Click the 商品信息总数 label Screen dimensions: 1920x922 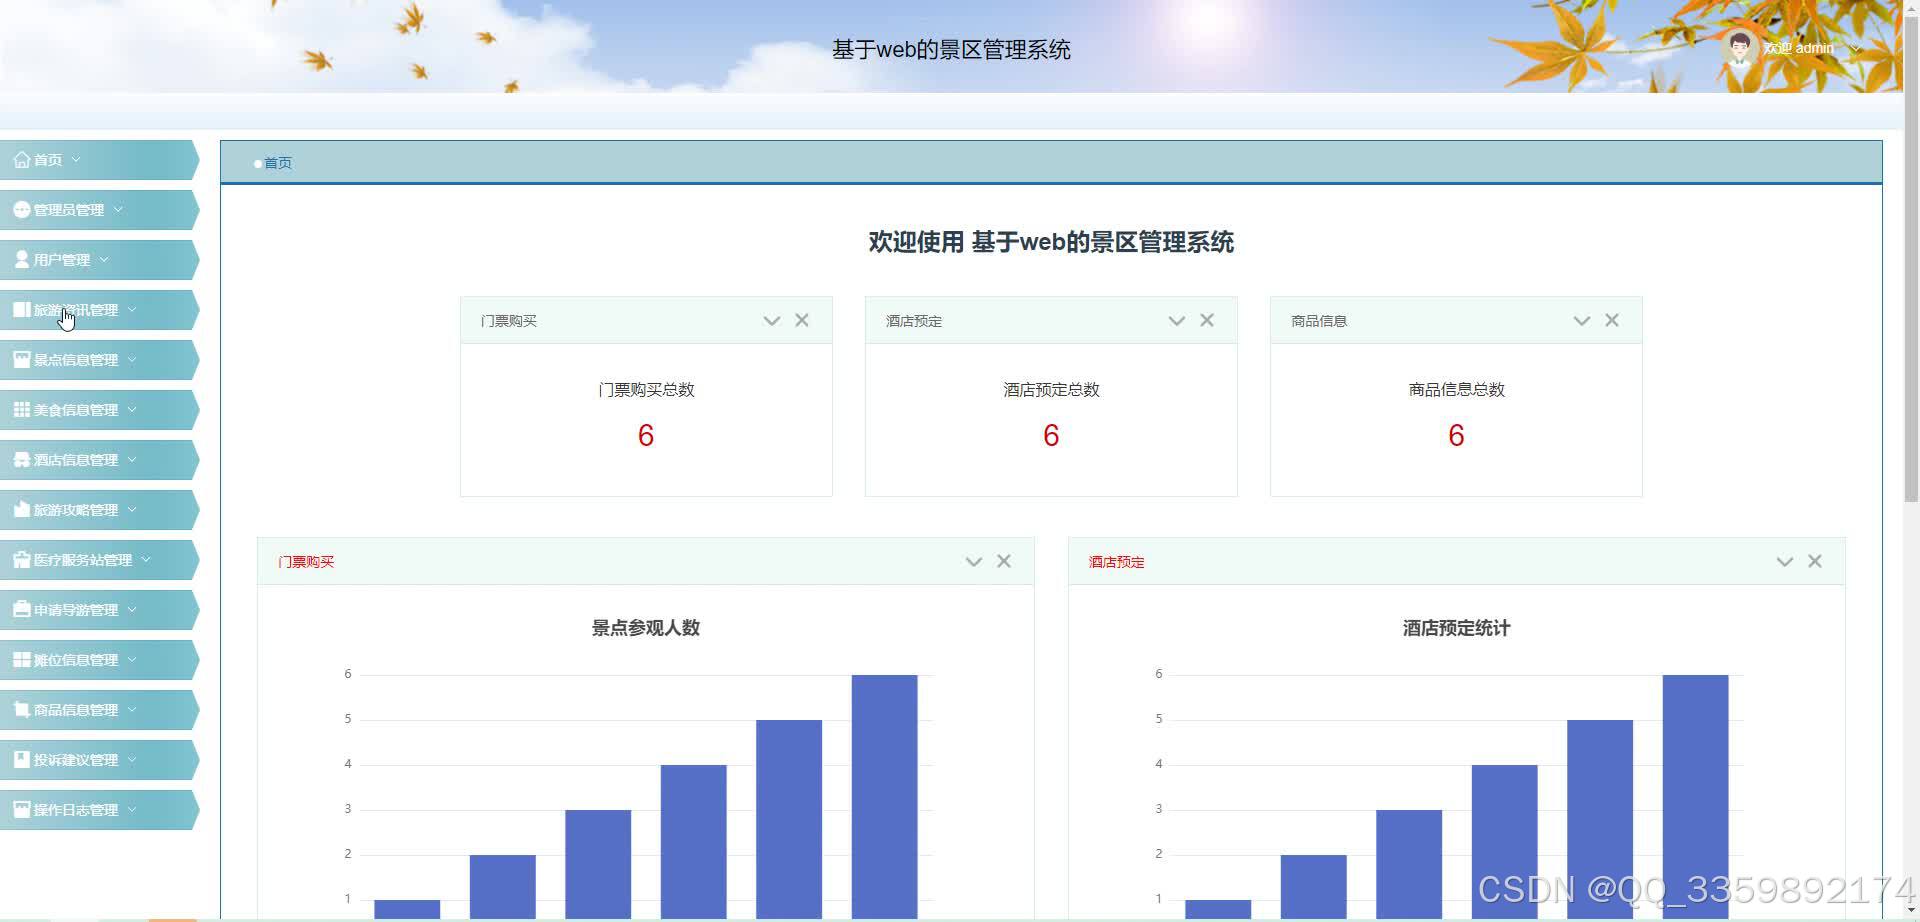(x=1456, y=390)
